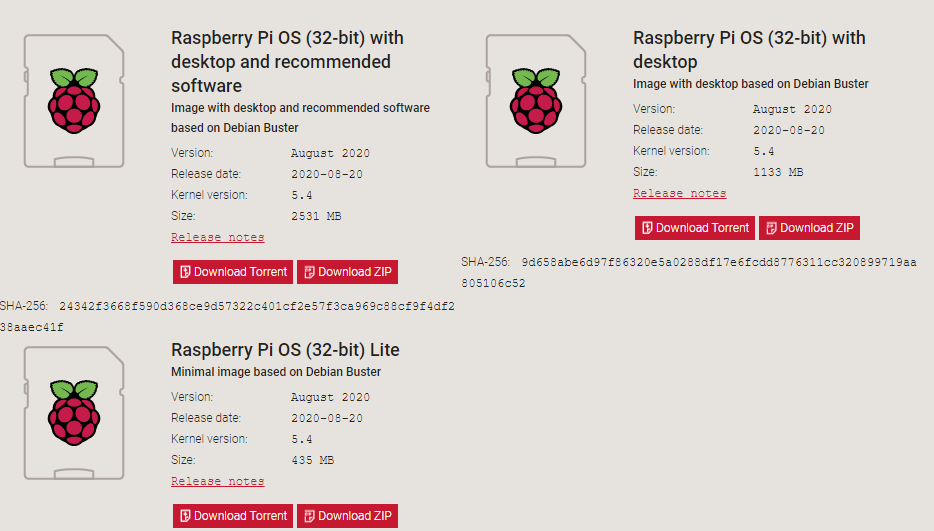Image resolution: width=934 pixels, height=531 pixels.
Task: Download ZIP for desktop and recommended software image
Action: point(347,272)
